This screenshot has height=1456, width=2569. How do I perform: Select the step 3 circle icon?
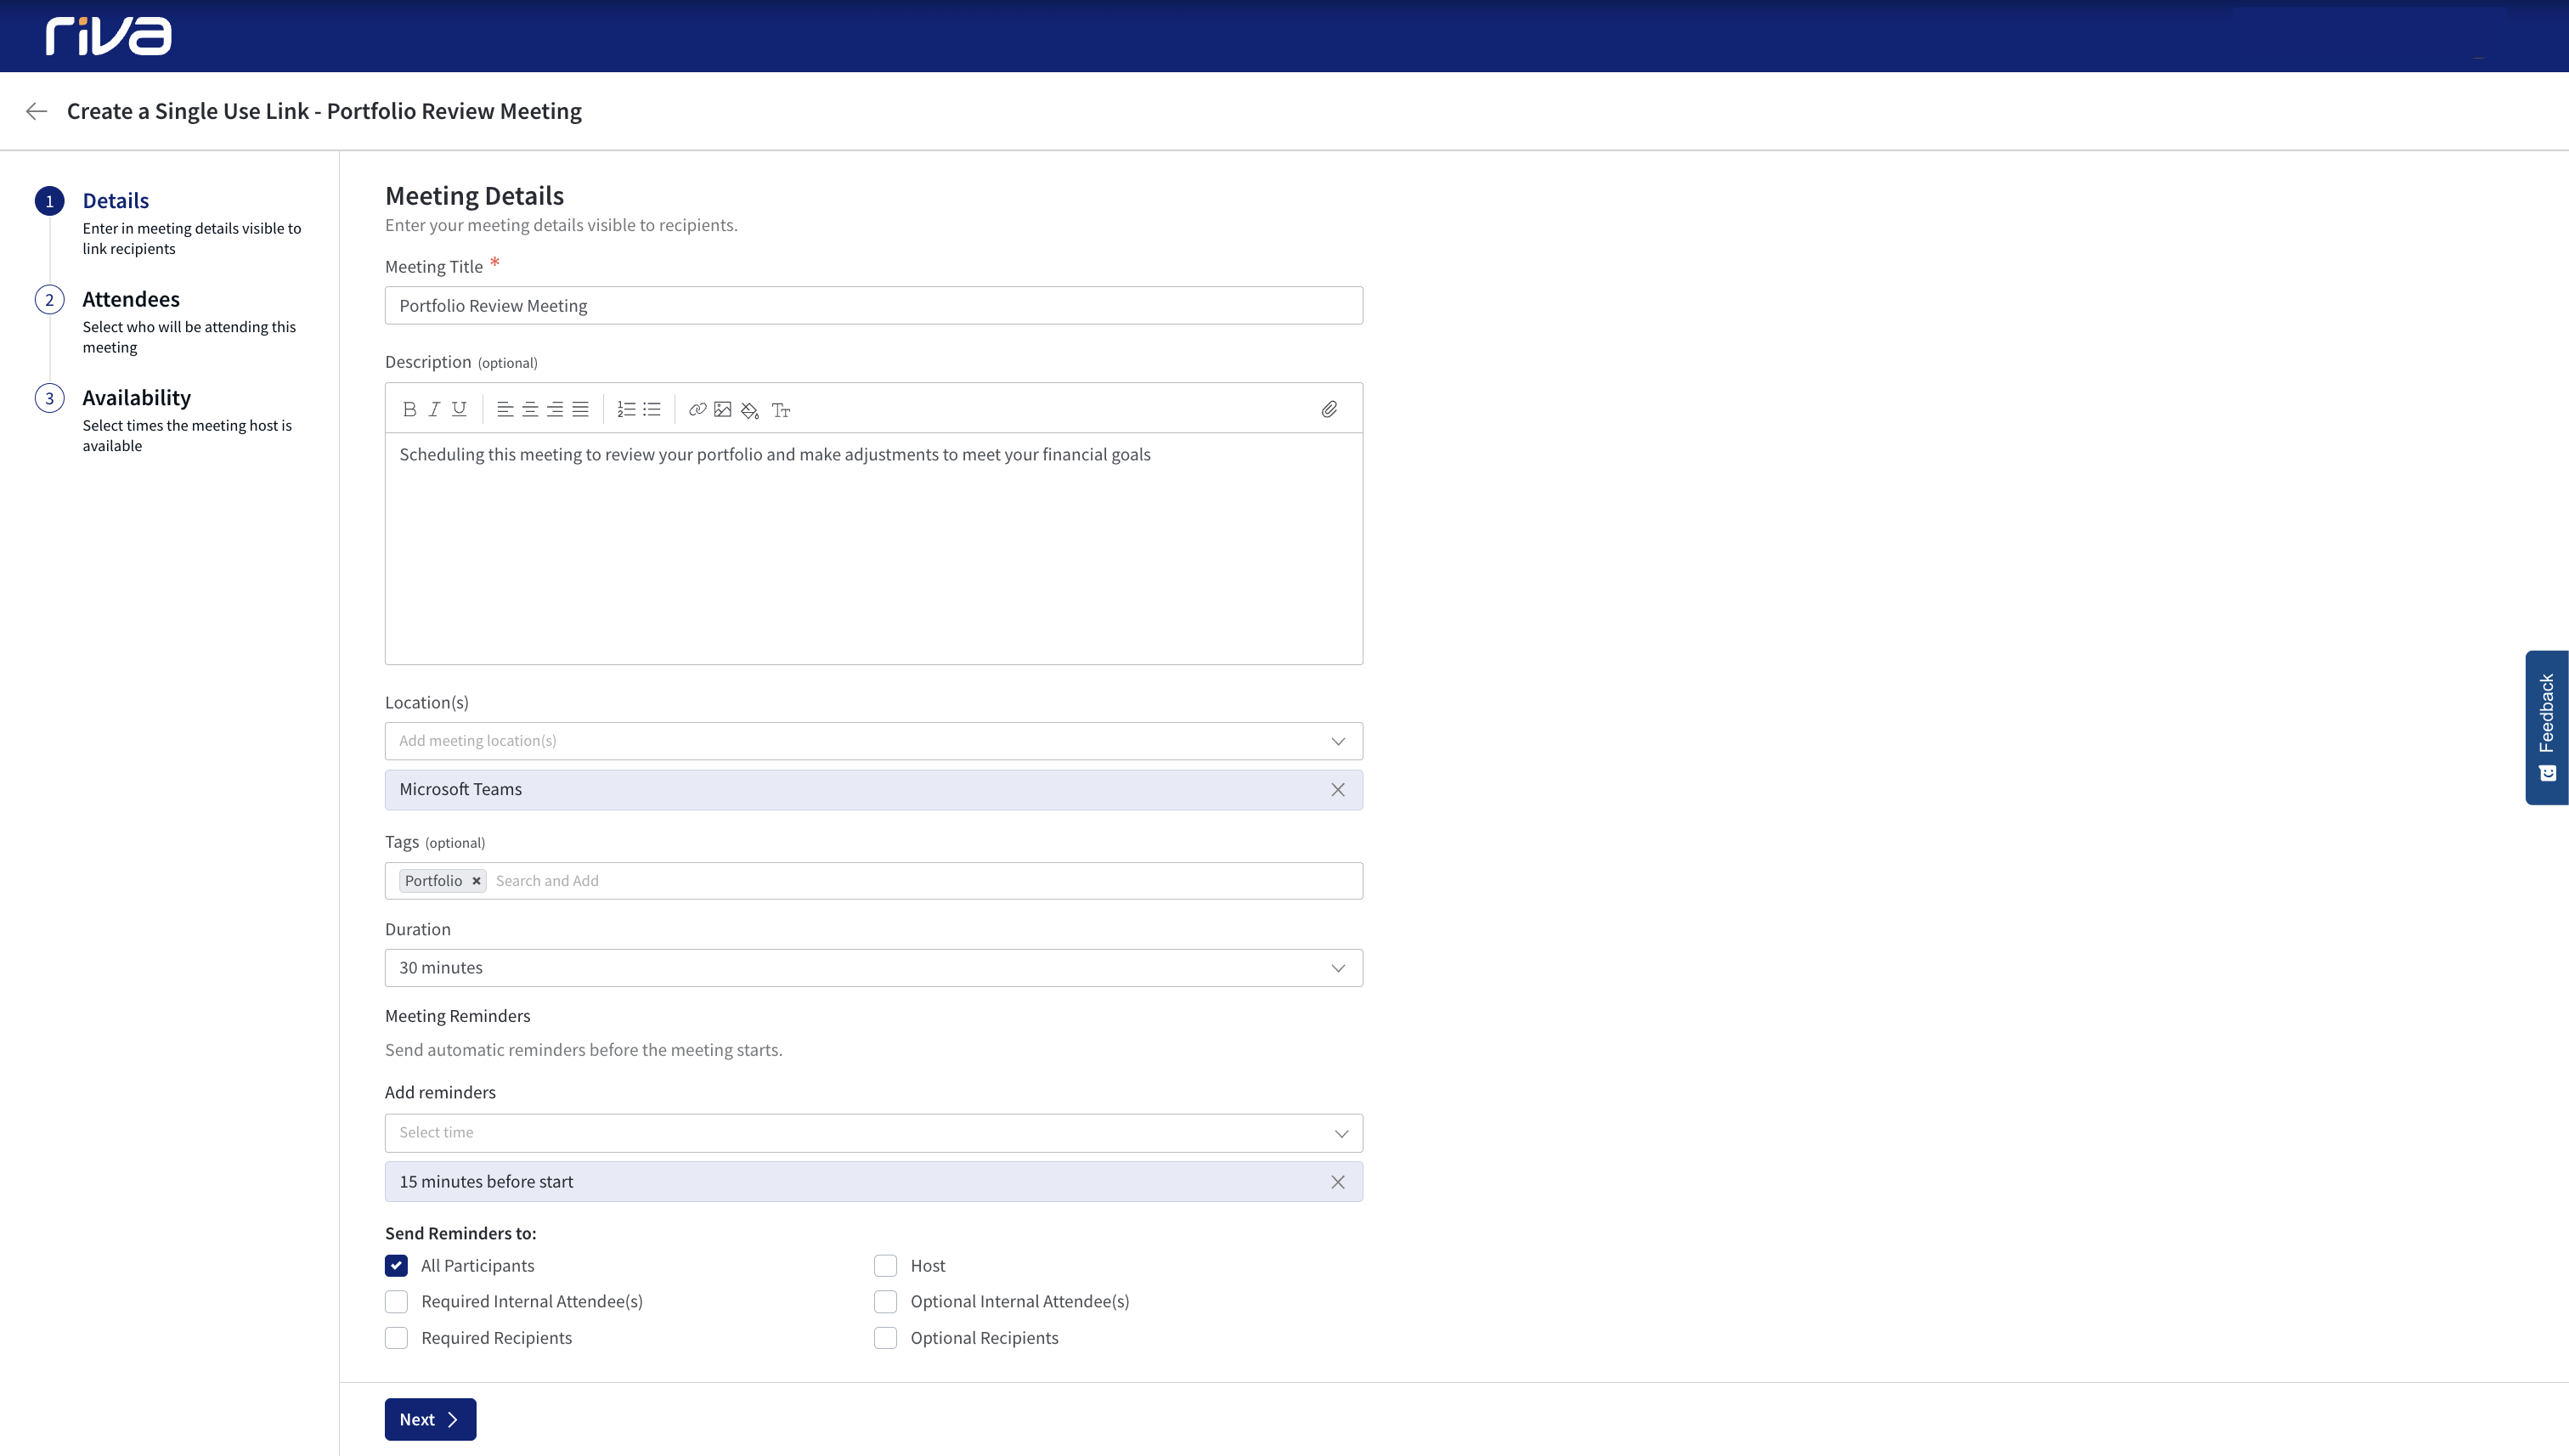[49, 398]
